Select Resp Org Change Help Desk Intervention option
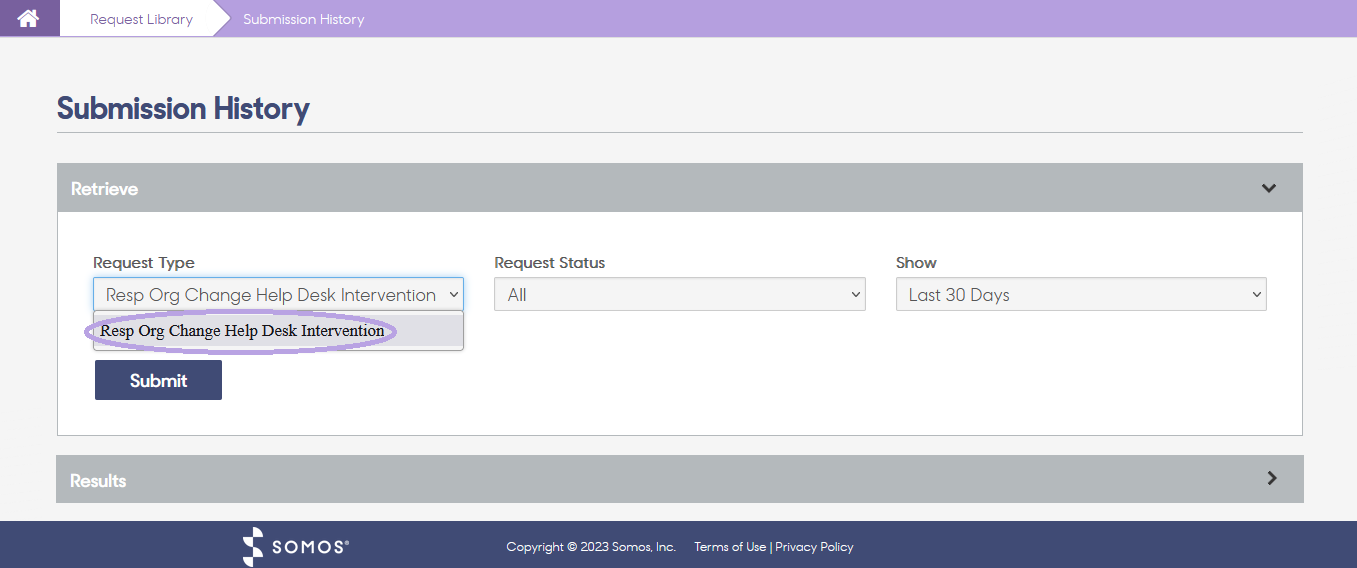Screen dimensions: 1357x568 (242, 331)
